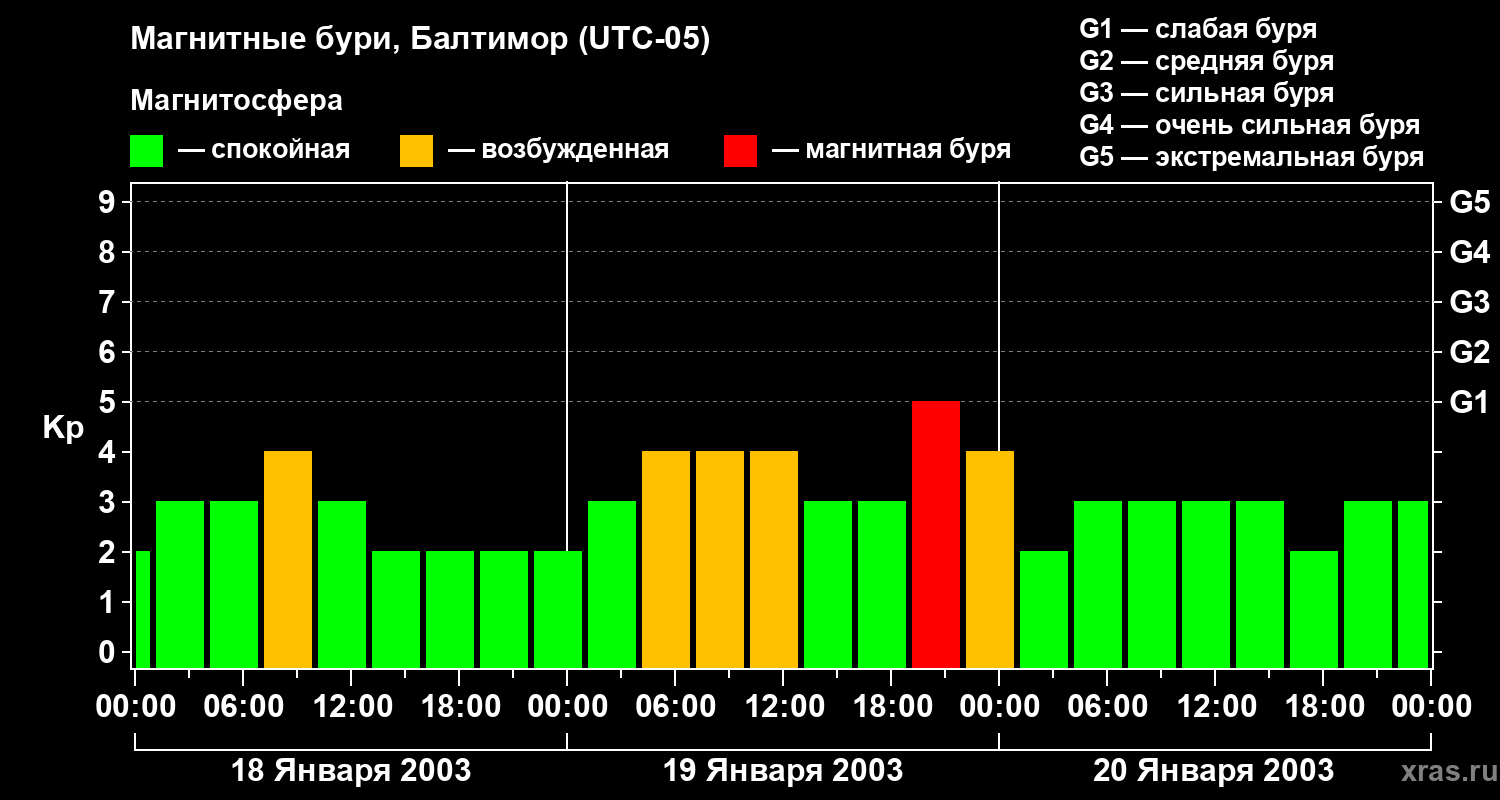Image resolution: width=1500 pixels, height=800 pixels.
Task: Click the line "G2 — средняя буря"
Action: pyautogui.click(x=1206, y=61)
